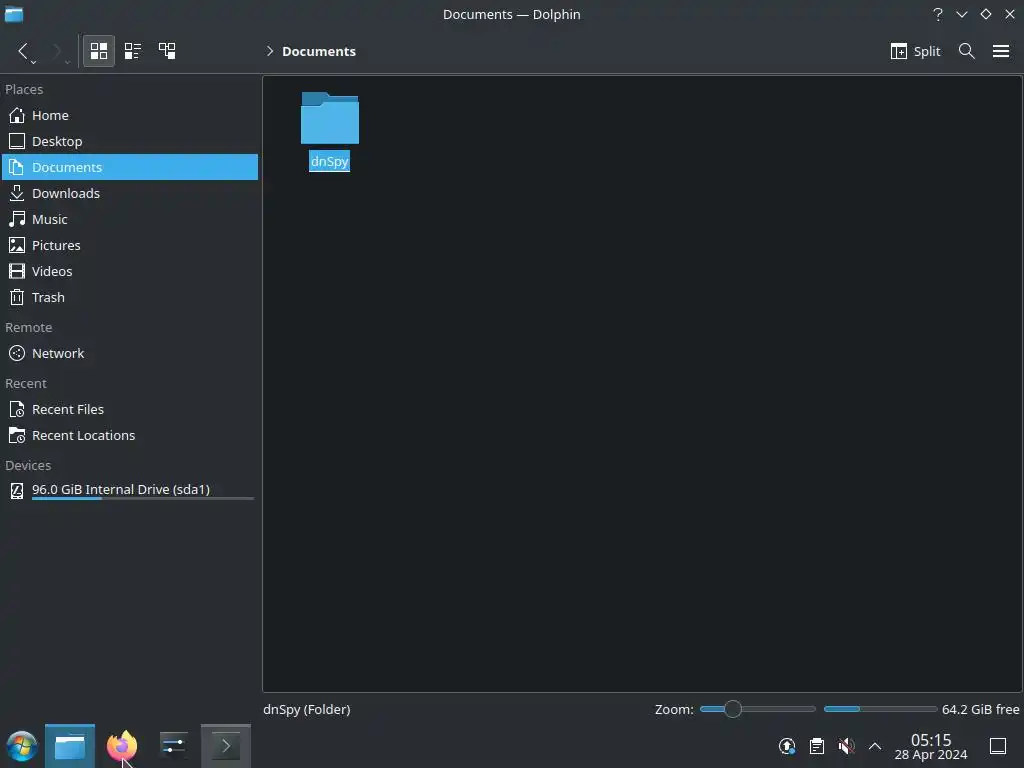The height and width of the screenshot is (768, 1024).
Task: Open the application launcher start button
Action: 22,746
